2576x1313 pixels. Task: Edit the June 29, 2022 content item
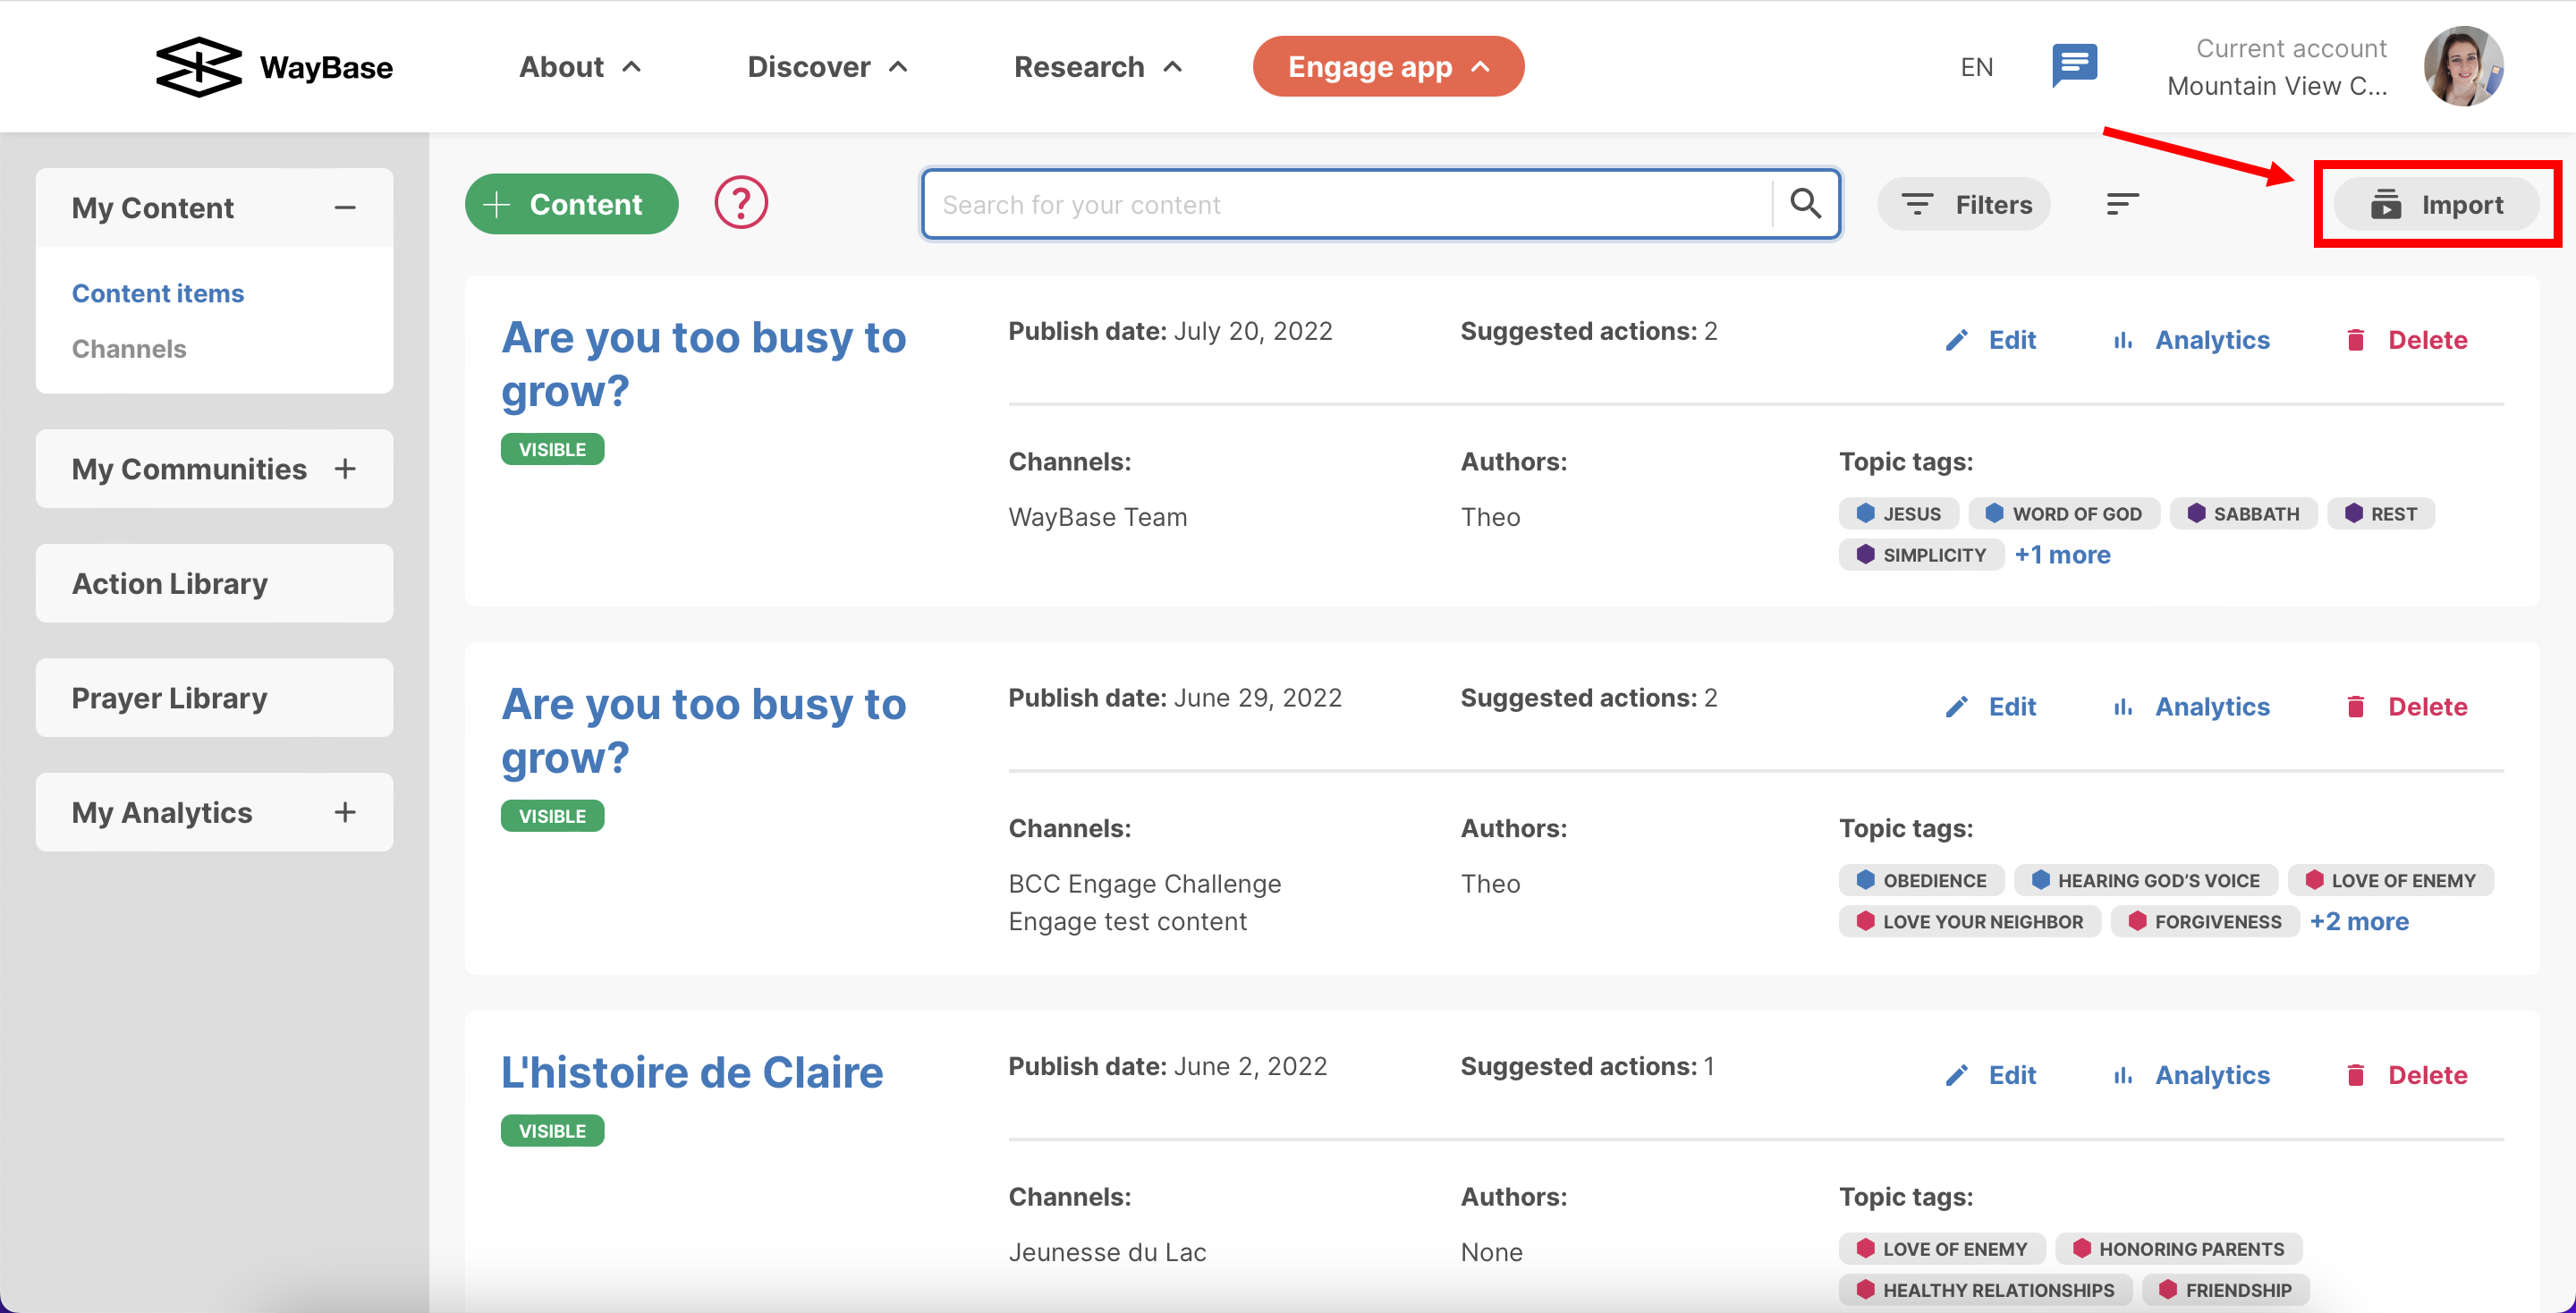1990,707
